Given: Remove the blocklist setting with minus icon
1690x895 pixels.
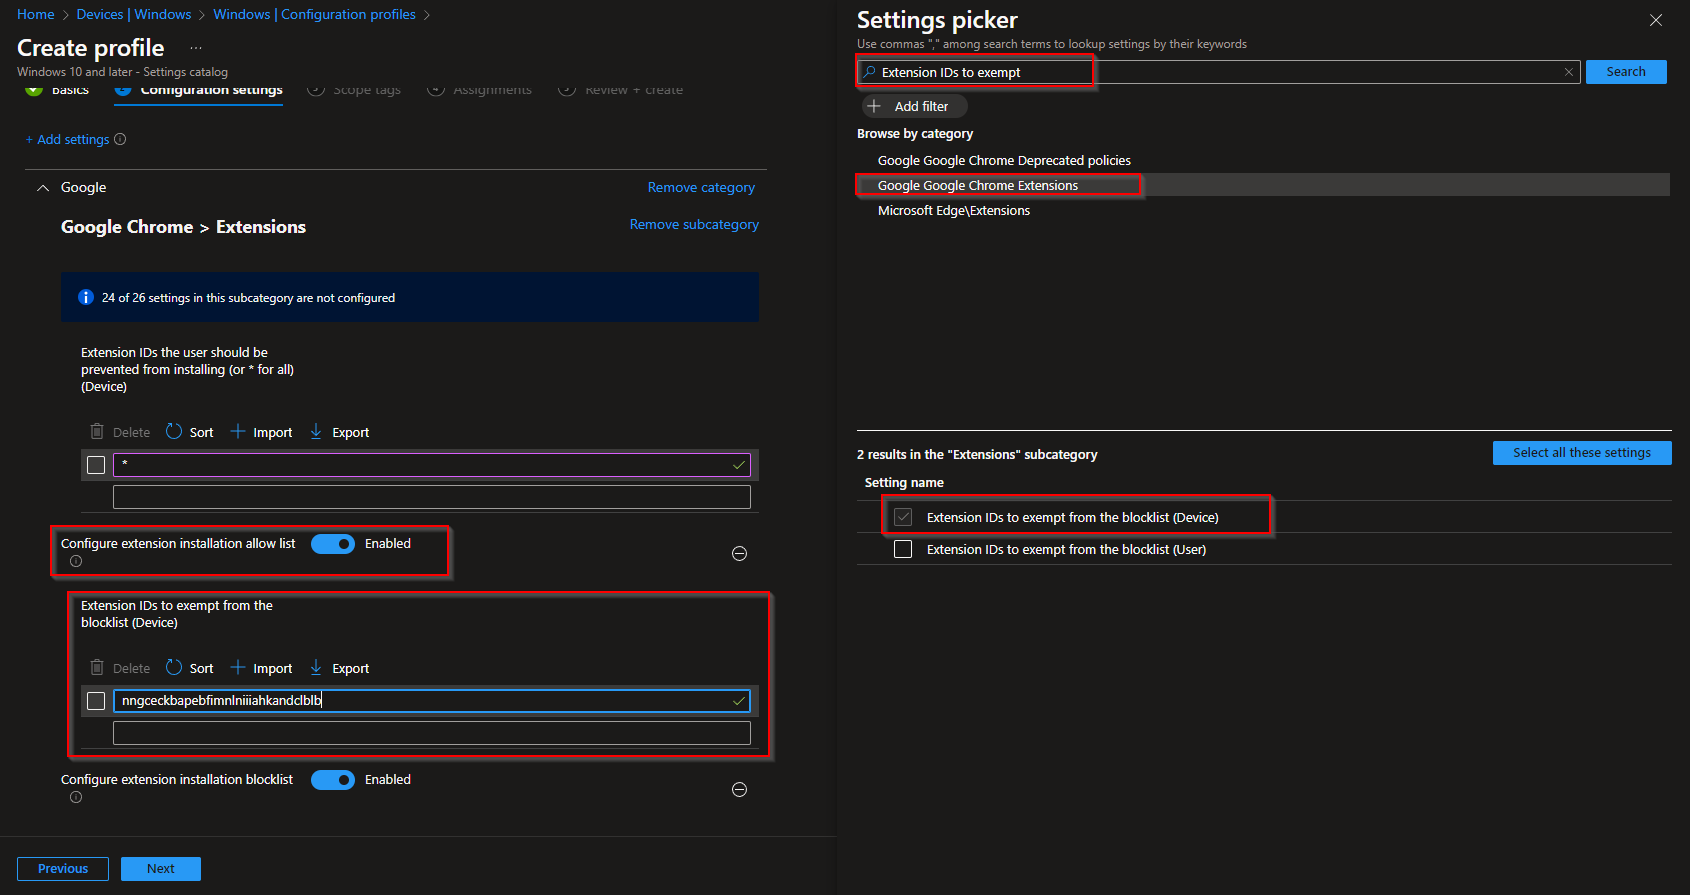Looking at the screenshot, I should pos(740,789).
